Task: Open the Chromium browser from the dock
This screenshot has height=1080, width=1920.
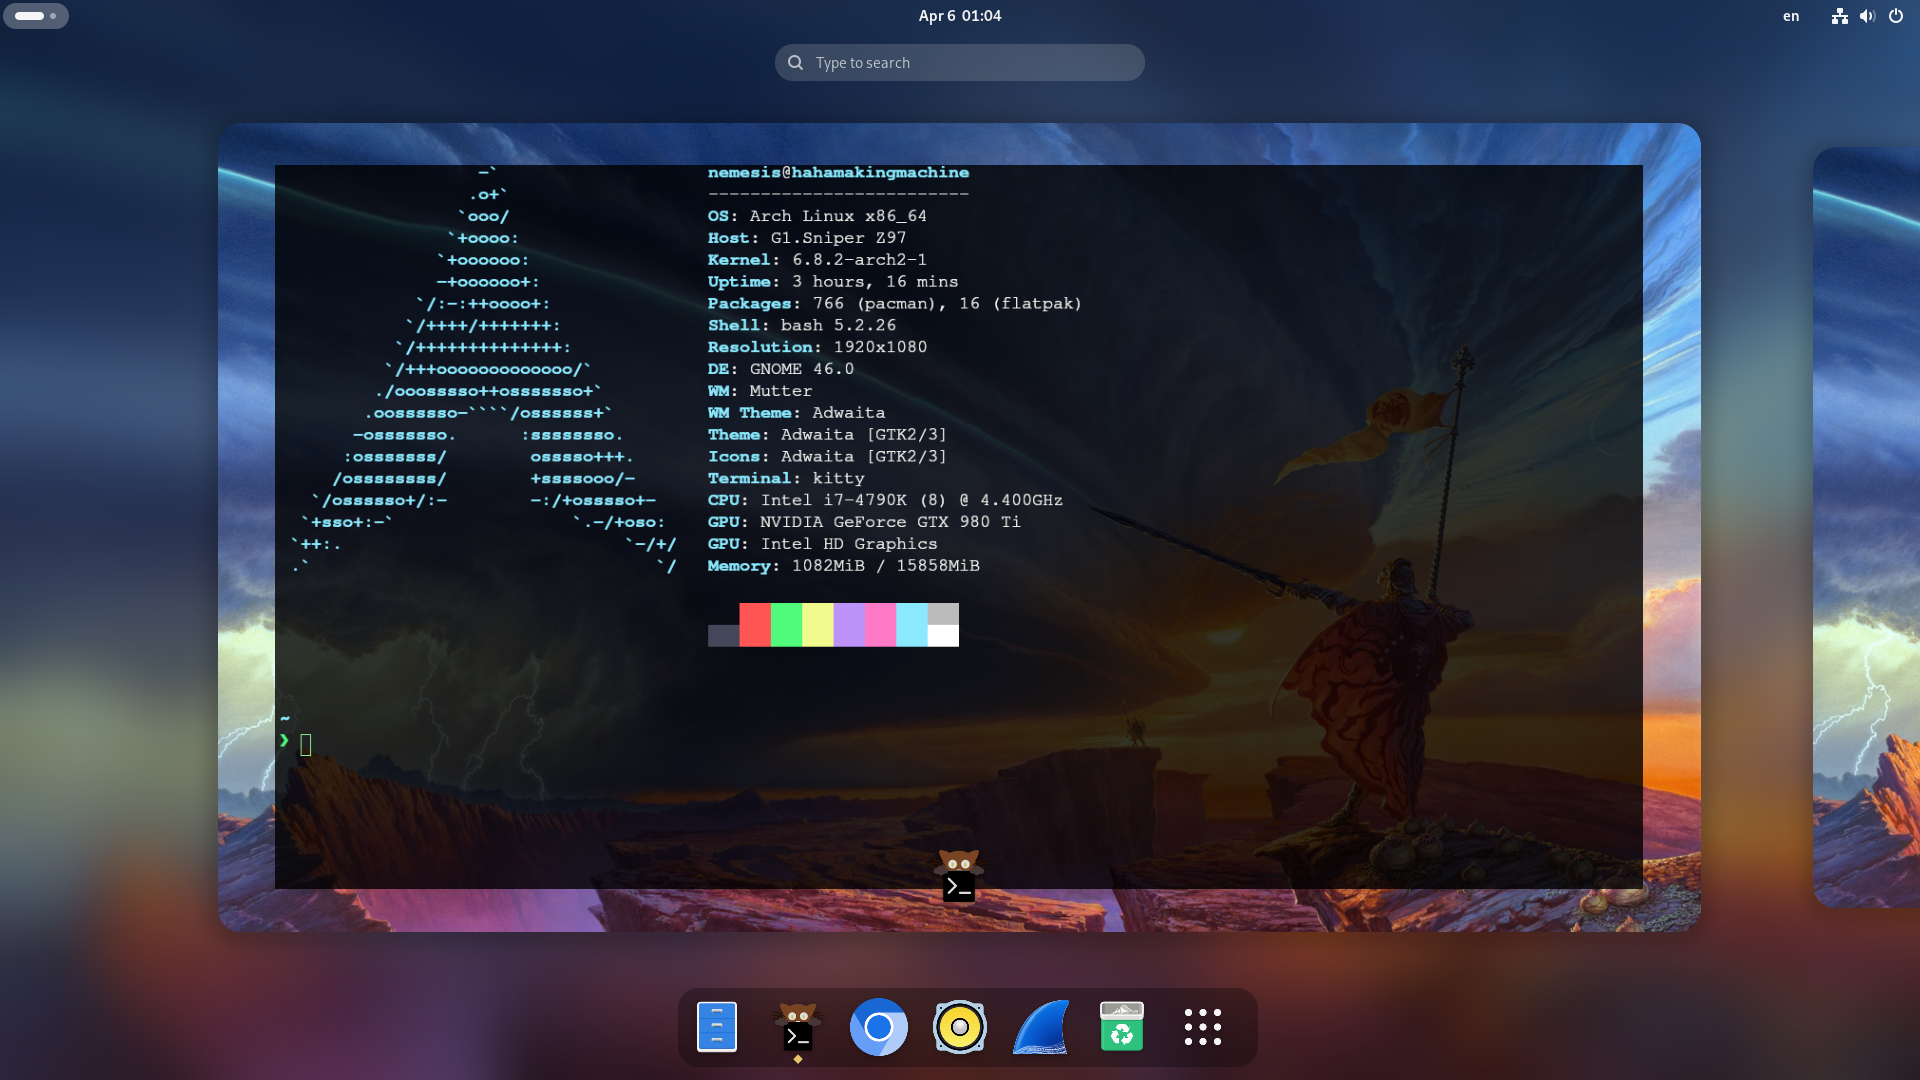Action: [879, 1027]
